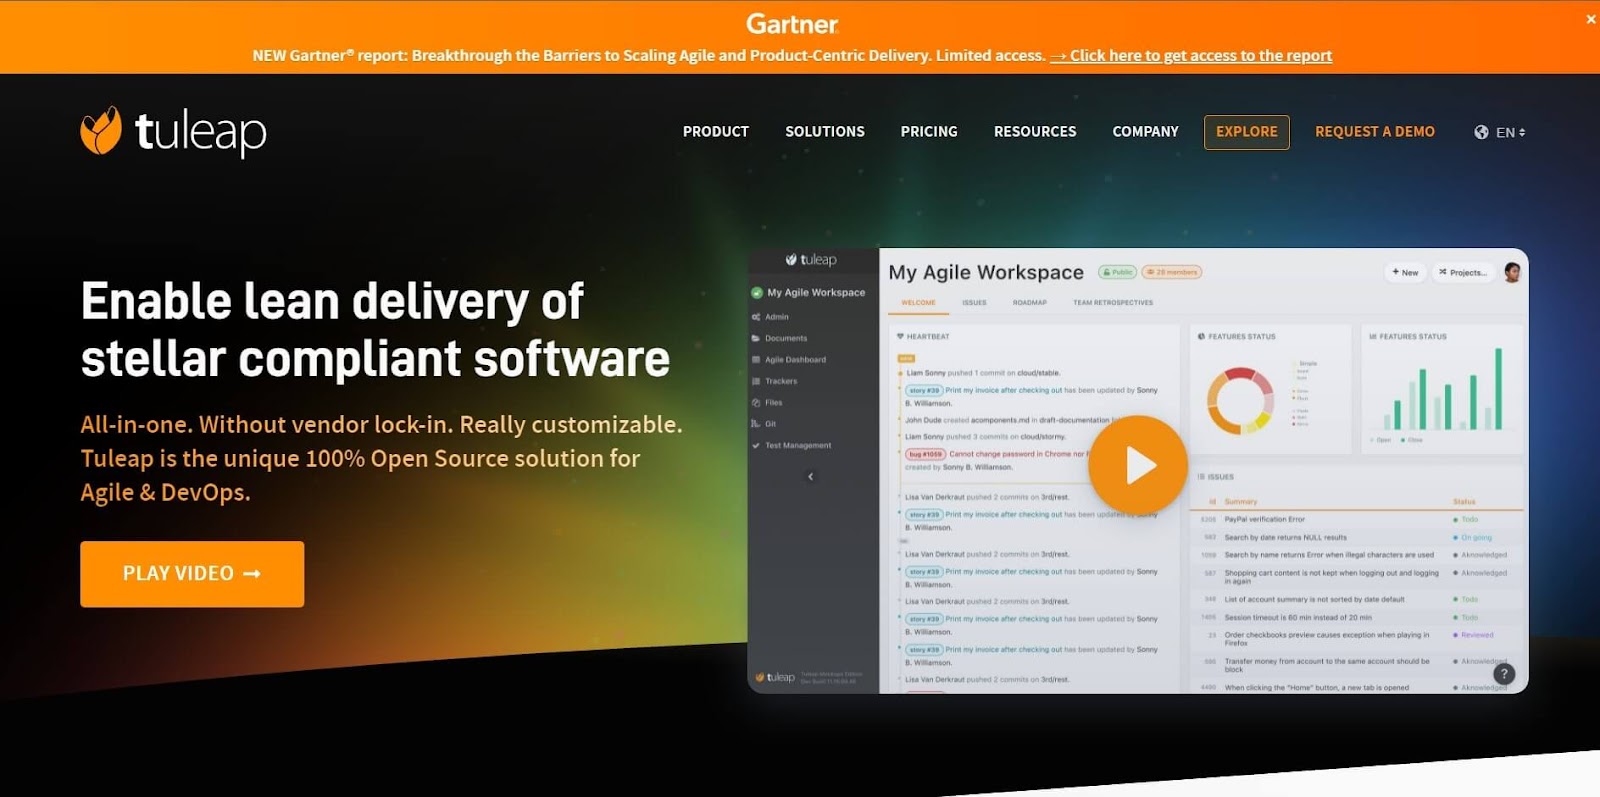The height and width of the screenshot is (797, 1600).
Task: Open the Projects switcher button in preview
Action: [x=1464, y=272]
